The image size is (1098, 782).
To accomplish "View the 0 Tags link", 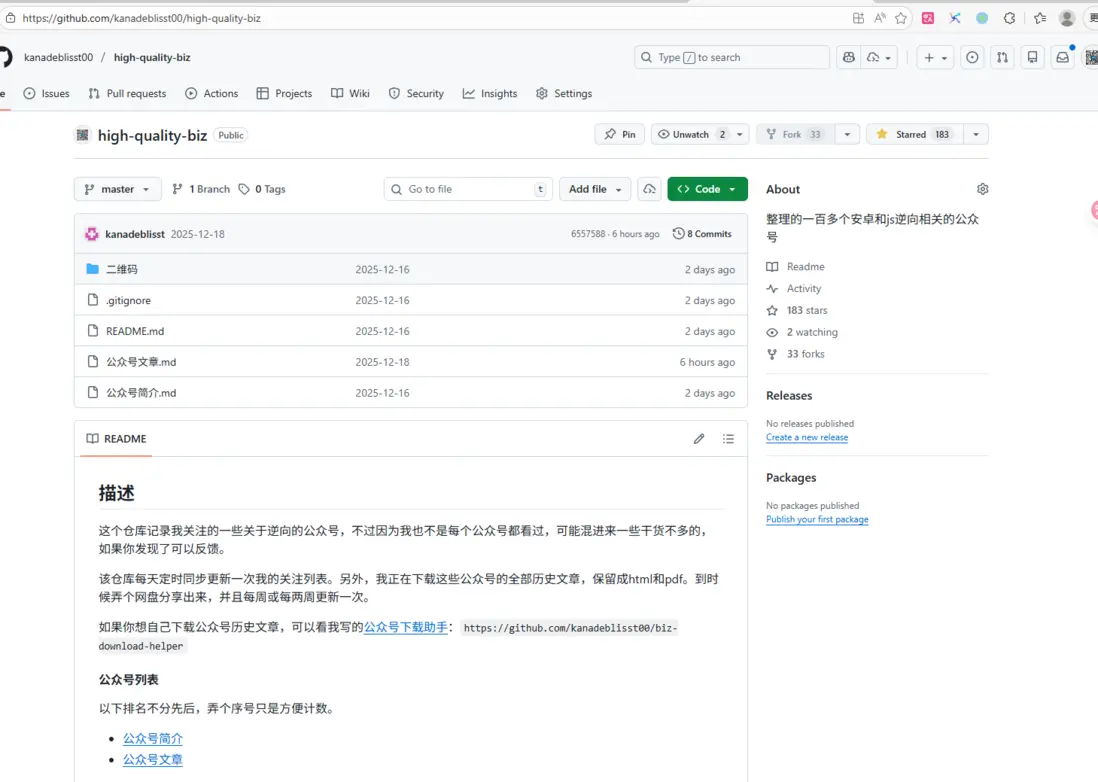I will click(x=262, y=189).
